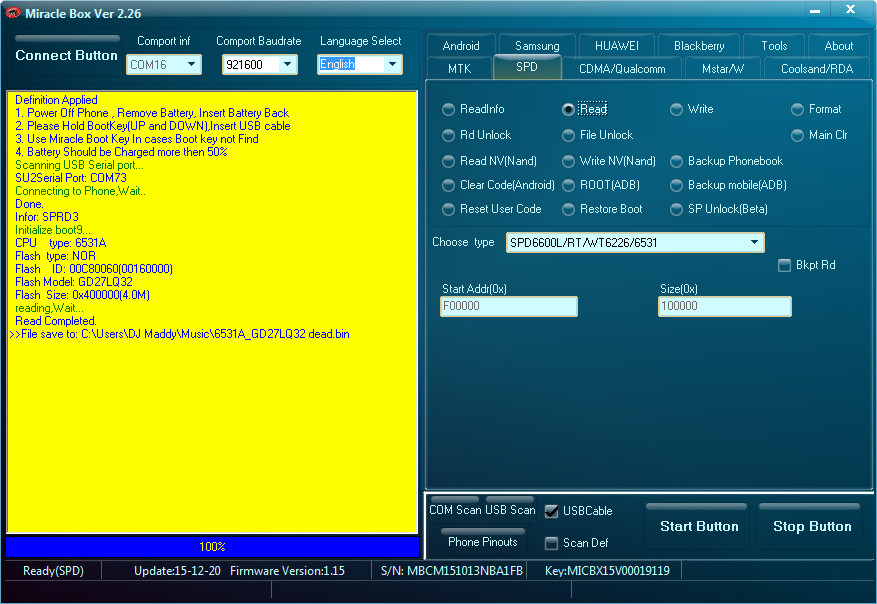Click the COM Scan button
Image resolution: width=877 pixels, height=604 pixels.
(x=455, y=510)
